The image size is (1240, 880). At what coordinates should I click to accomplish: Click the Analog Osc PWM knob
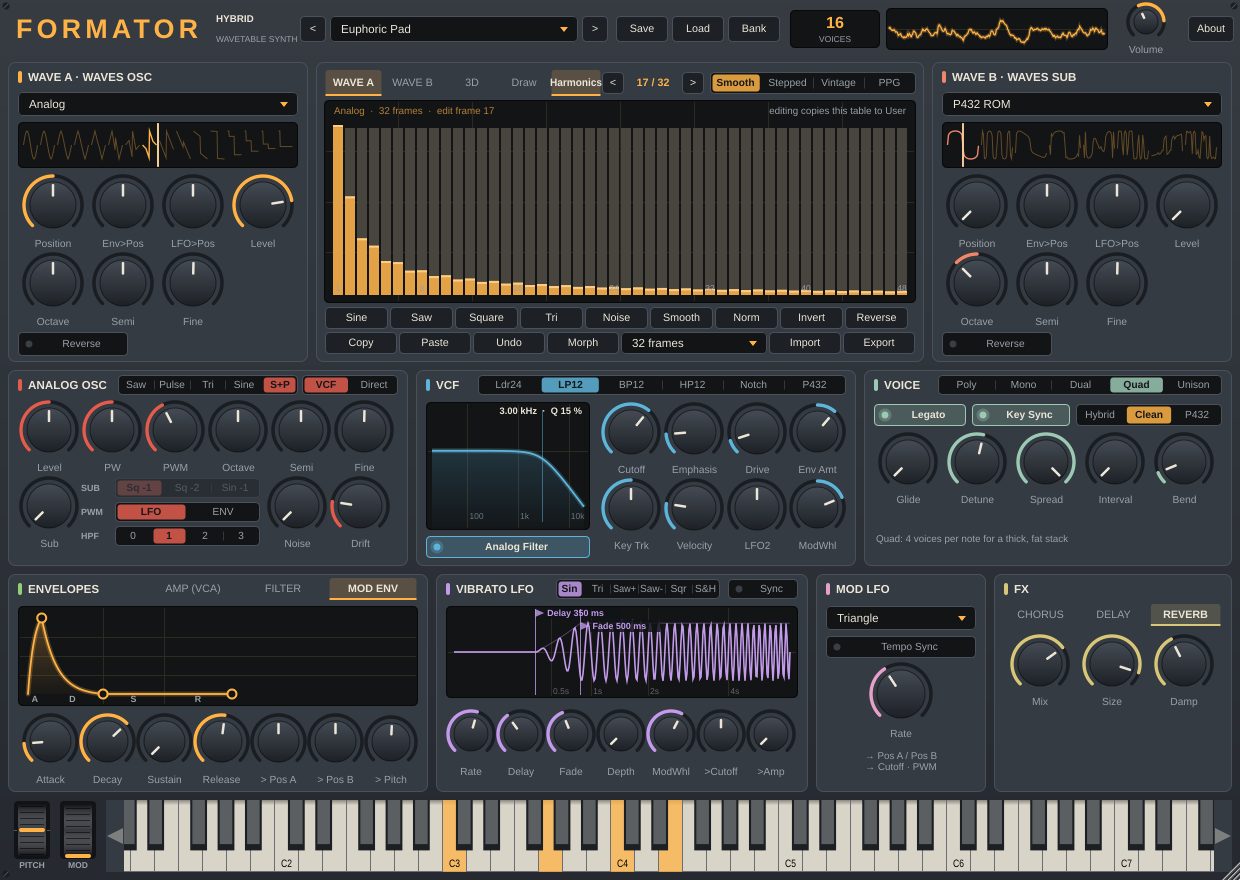click(x=175, y=429)
